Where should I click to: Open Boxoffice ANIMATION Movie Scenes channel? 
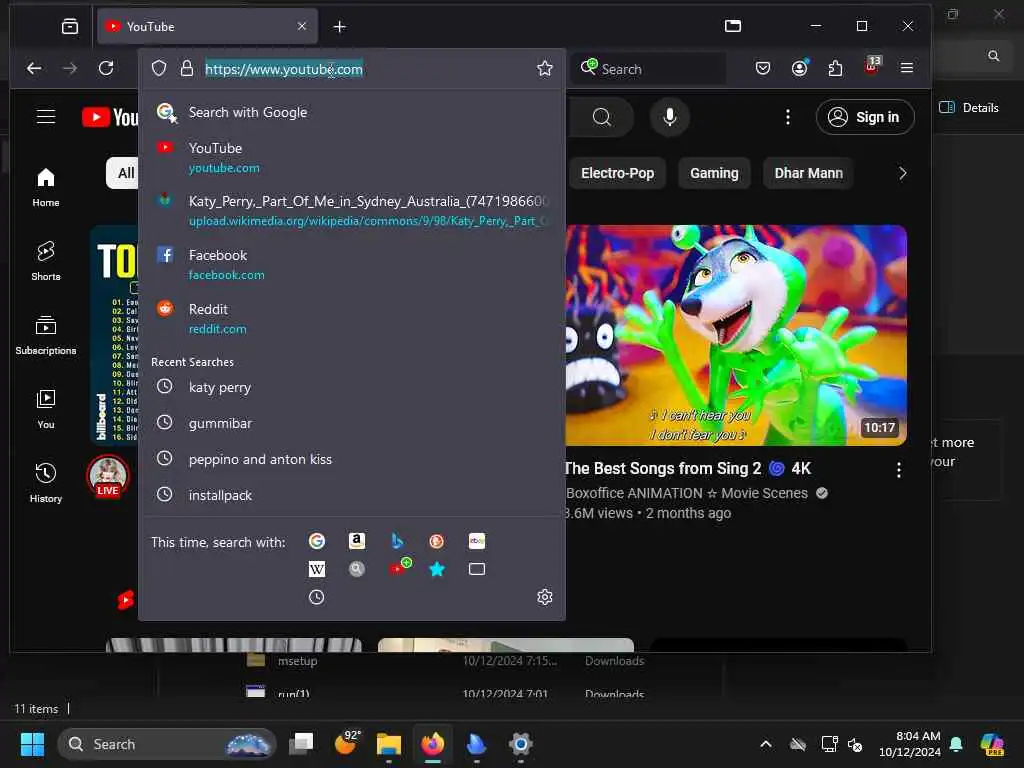[687, 493]
